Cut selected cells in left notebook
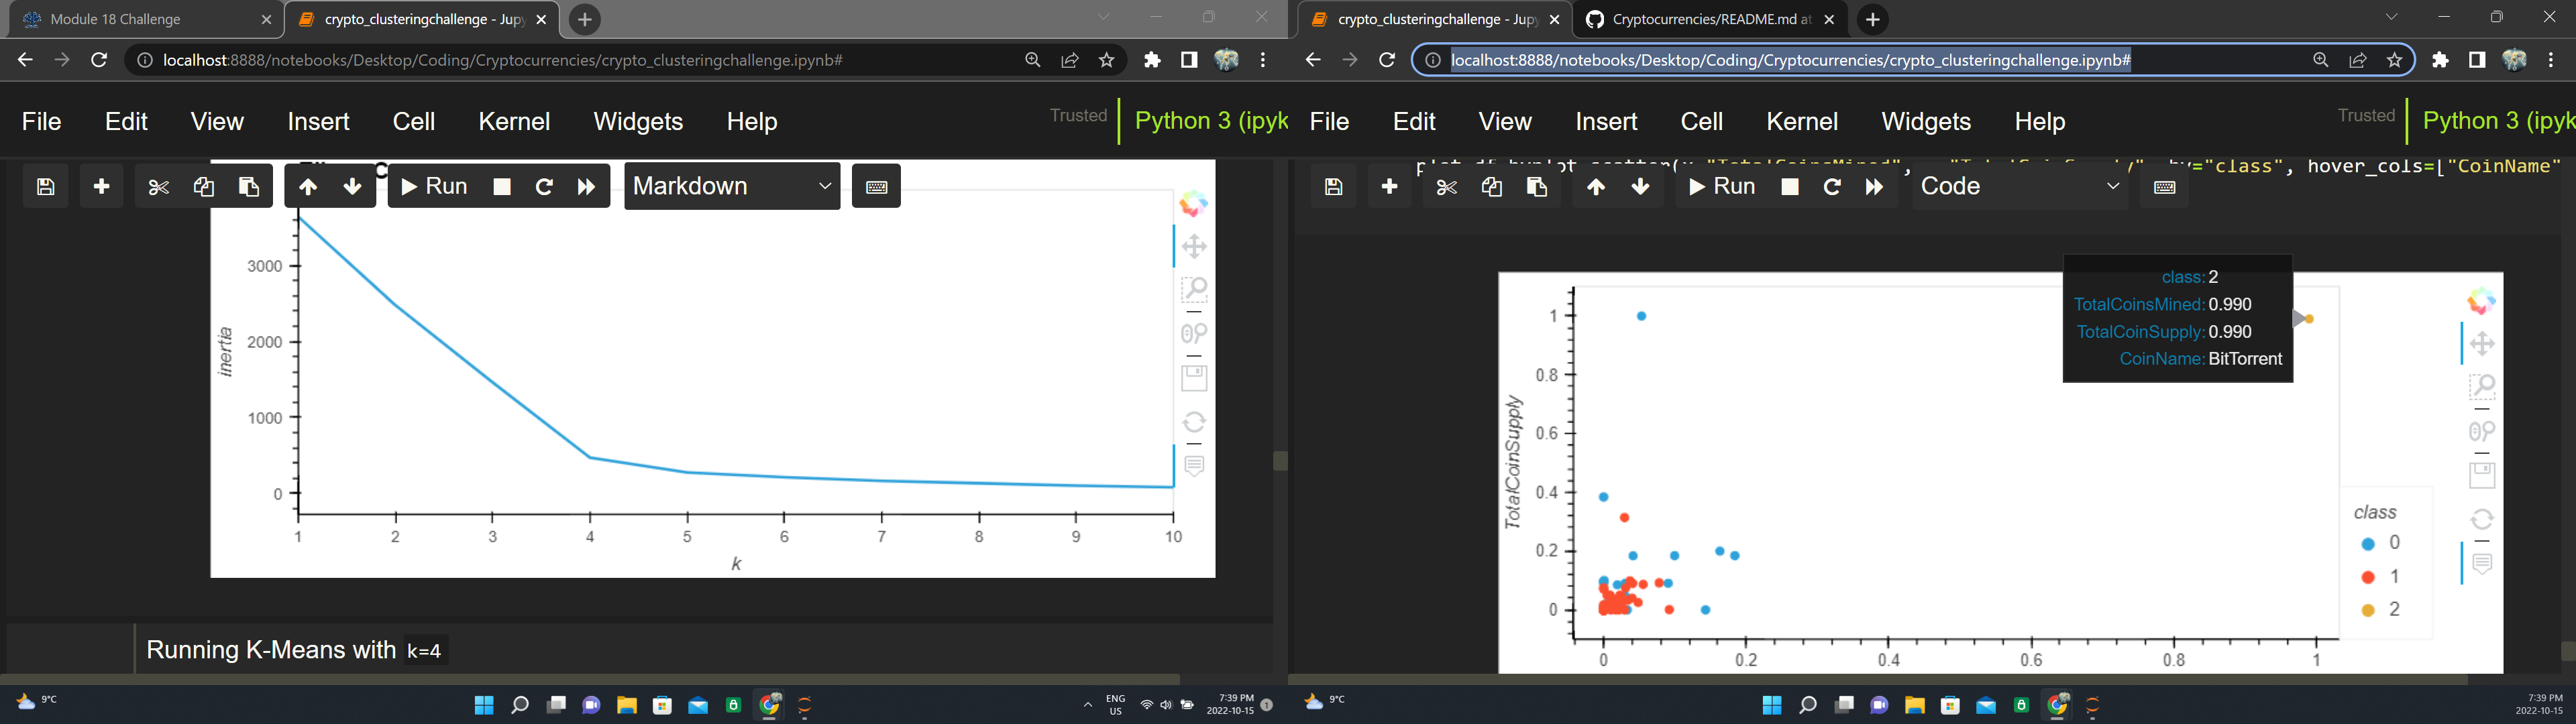Image resolution: width=2576 pixels, height=724 pixels. [x=158, y=187]
